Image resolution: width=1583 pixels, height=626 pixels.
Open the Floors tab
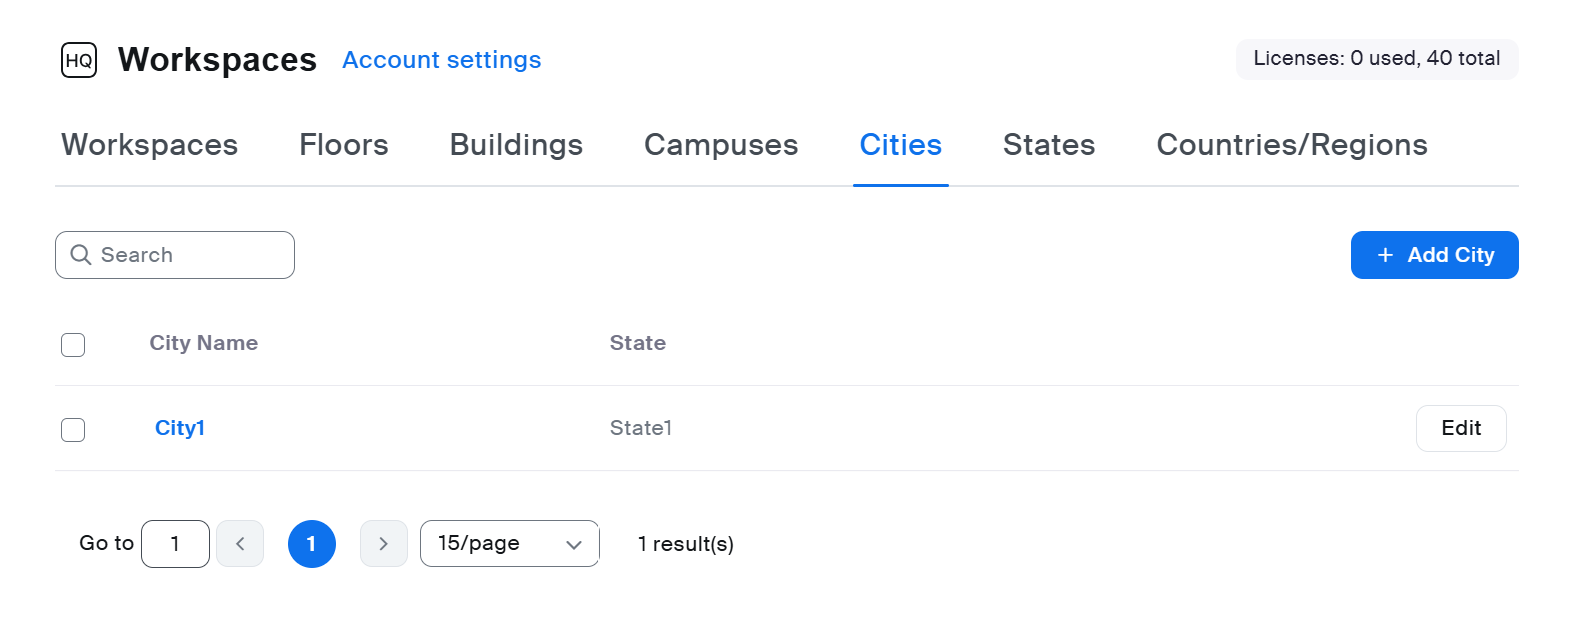[x=344, y=145]
